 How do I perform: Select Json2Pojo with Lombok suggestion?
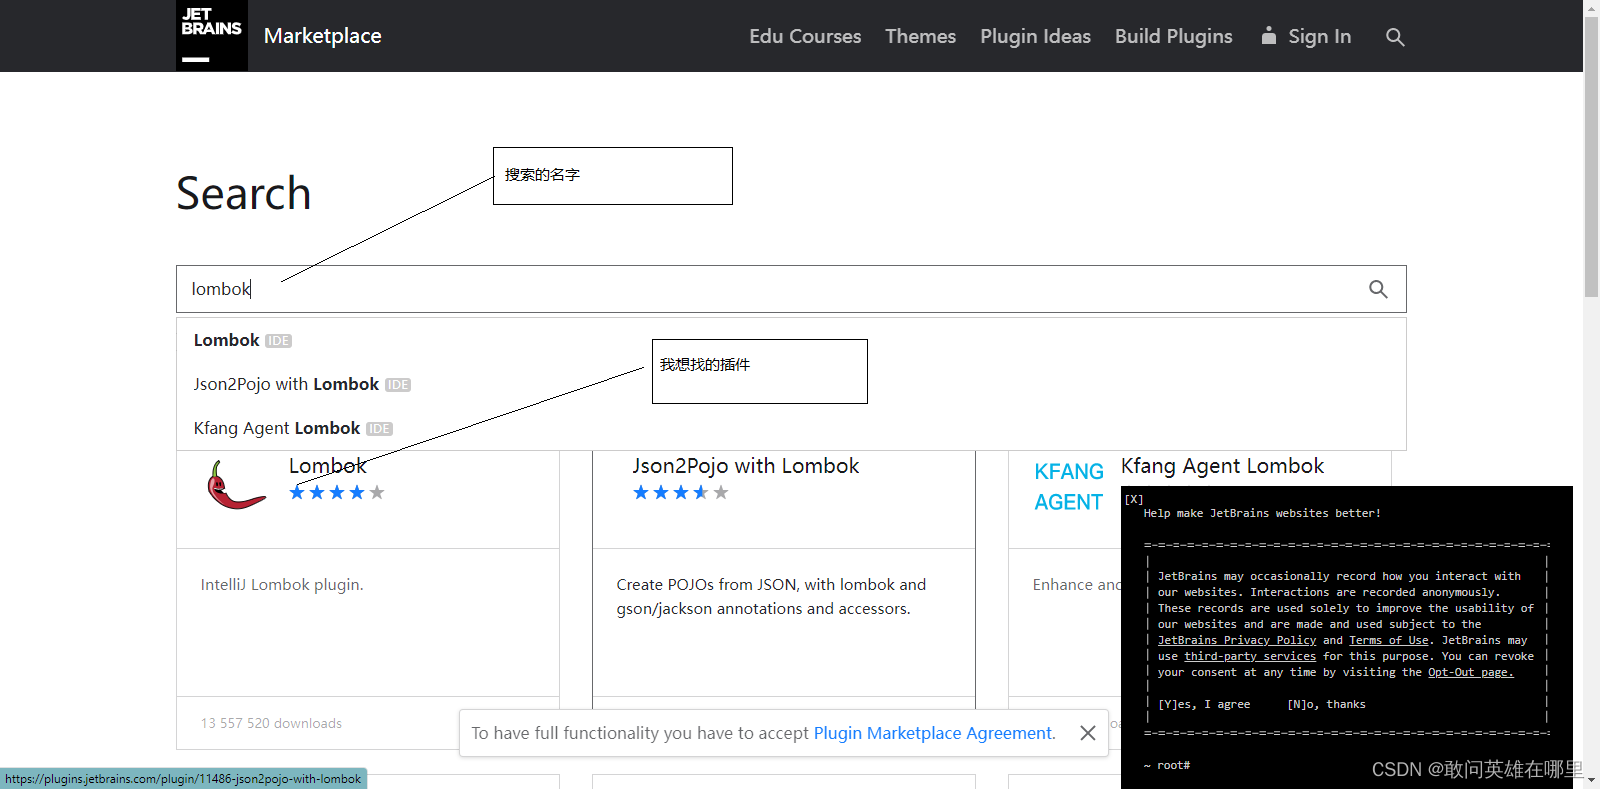pos(791,384)
